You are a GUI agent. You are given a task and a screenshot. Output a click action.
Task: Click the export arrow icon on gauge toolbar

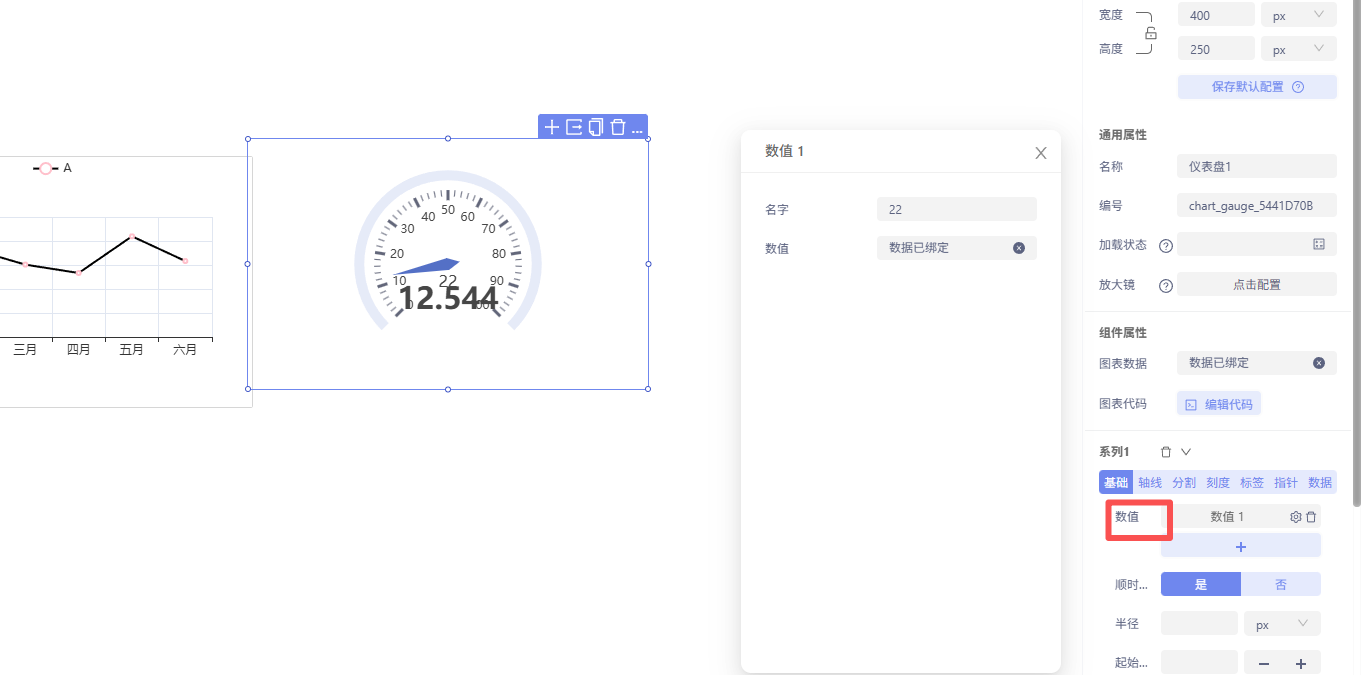pos(574,127)
